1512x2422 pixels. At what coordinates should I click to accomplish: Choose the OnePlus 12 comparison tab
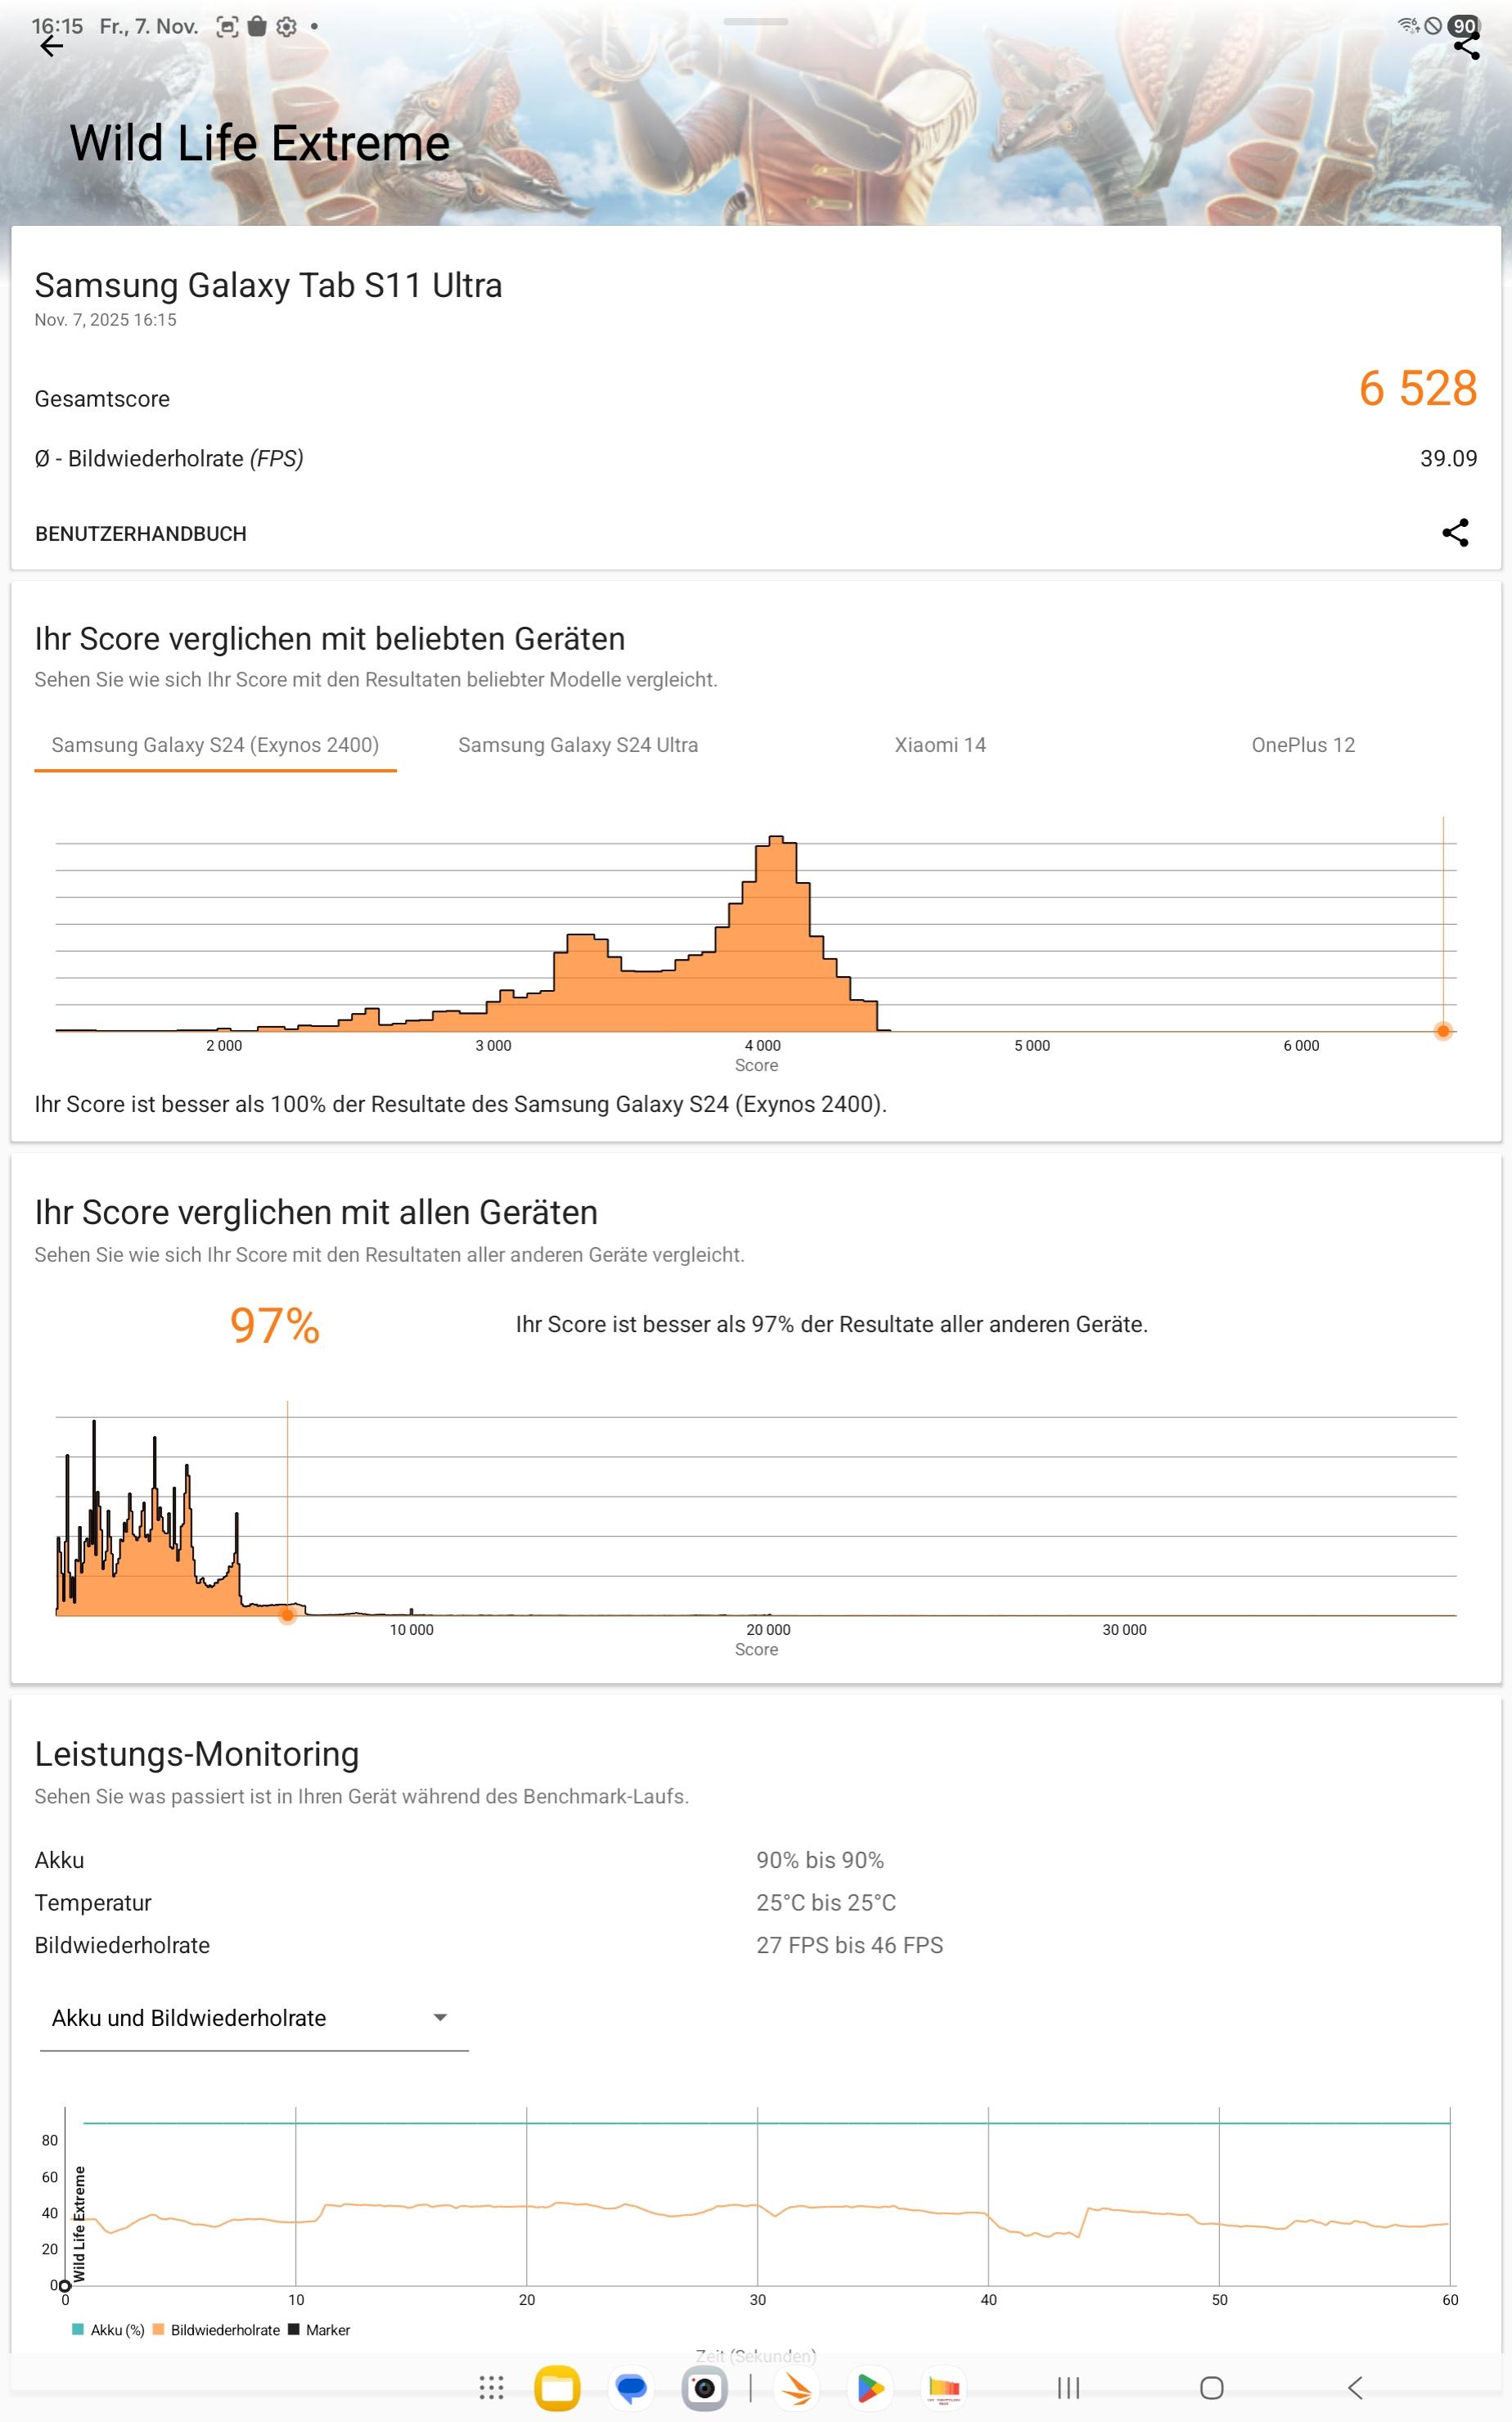point(1302,745)
